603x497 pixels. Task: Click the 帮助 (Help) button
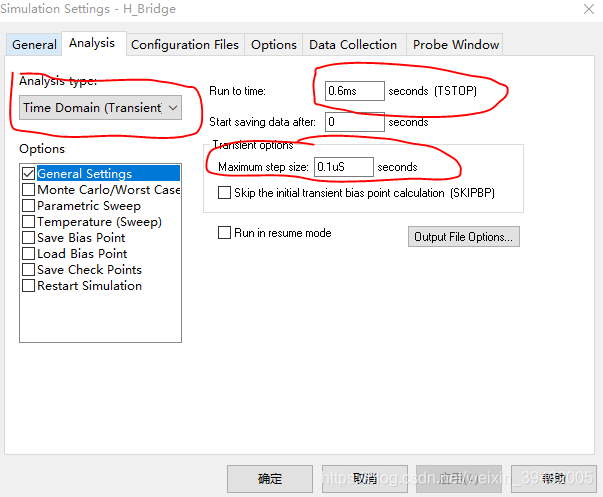click(x=554, y=479)
